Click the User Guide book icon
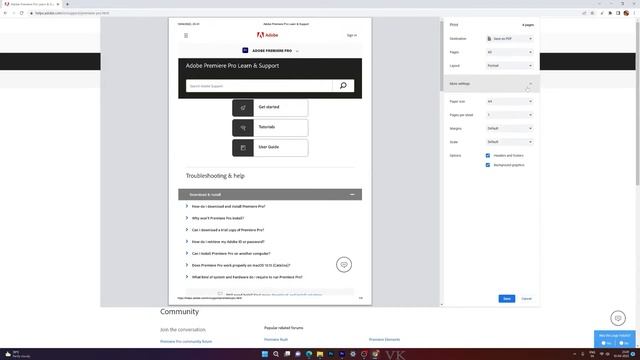The width and height of the screenshot is (640, 360). click(x=243, y=148)
